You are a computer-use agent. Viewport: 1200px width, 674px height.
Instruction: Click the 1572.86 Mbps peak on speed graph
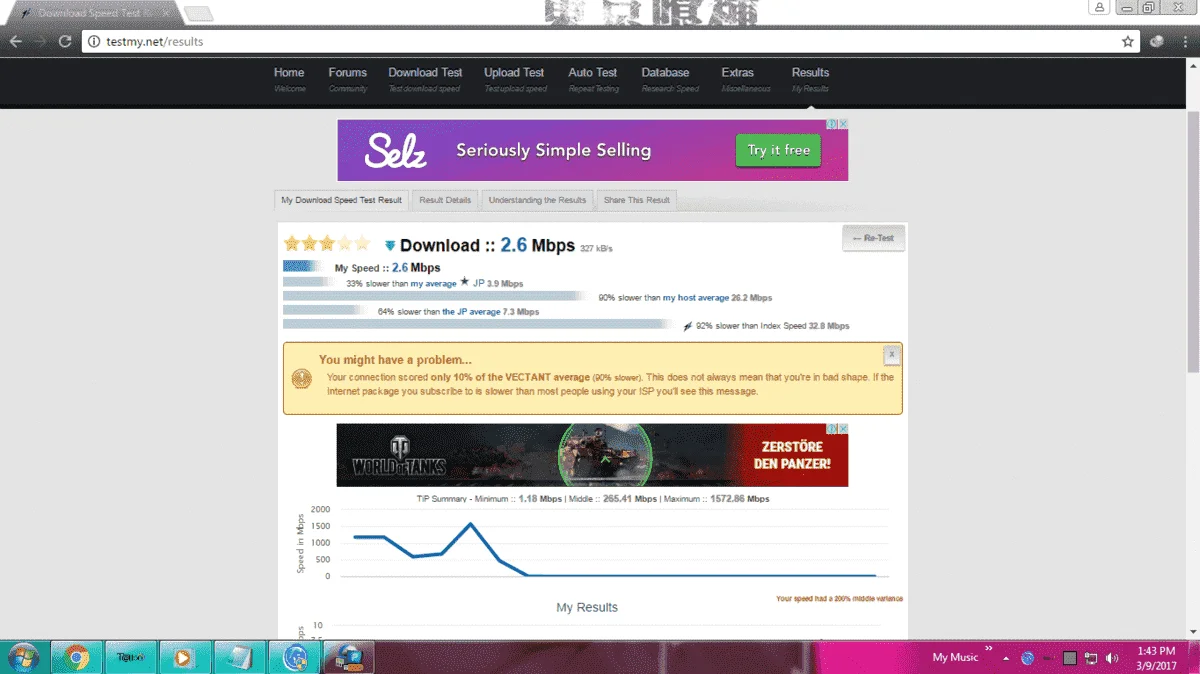(471, 524)
